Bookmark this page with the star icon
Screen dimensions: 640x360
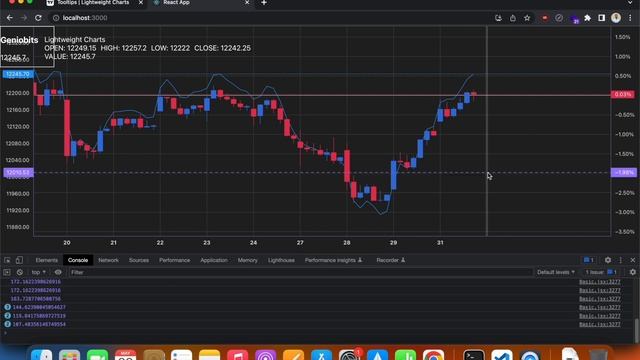527,18
